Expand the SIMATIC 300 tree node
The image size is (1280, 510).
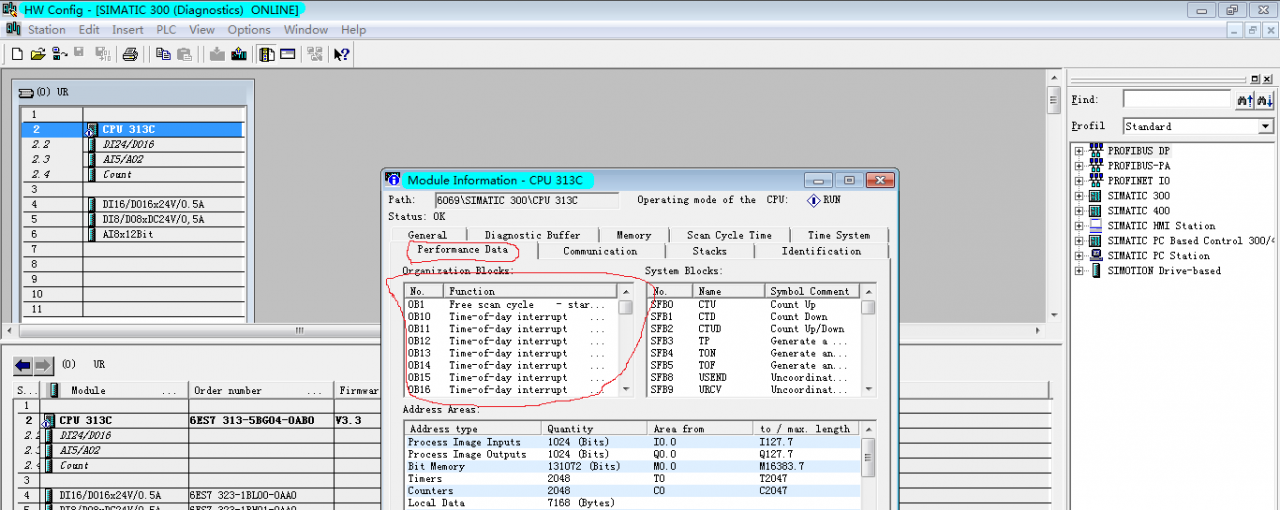(1079, 196)
